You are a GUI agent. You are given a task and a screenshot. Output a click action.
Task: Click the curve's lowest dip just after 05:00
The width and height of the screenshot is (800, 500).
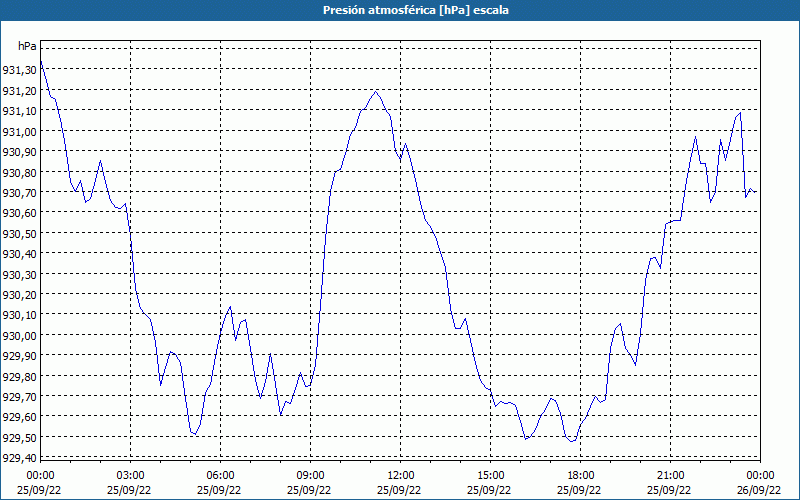pyautogui.click(x=193, y=434)
